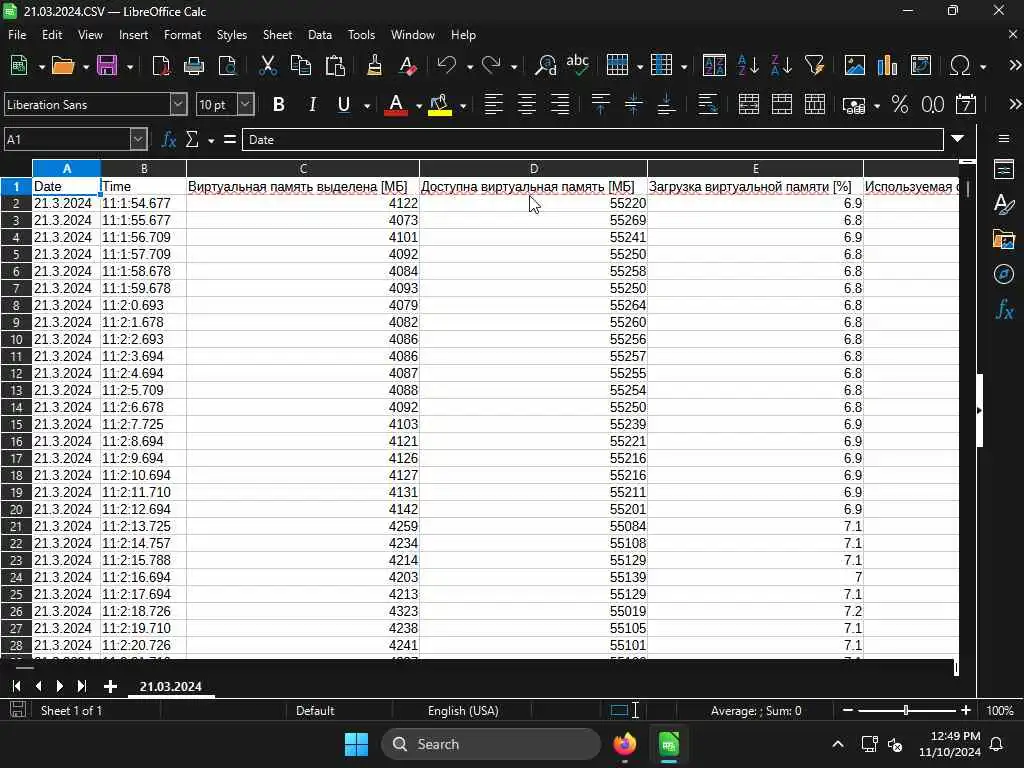Click the formula input line
The image size is (1024, 768).
[592, 139]
